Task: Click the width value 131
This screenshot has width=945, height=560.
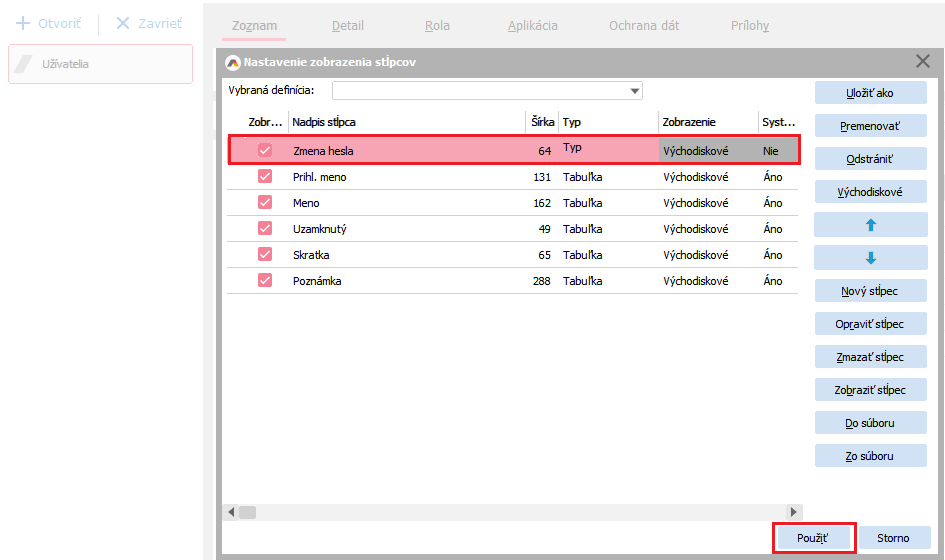Action: (542, 177)
